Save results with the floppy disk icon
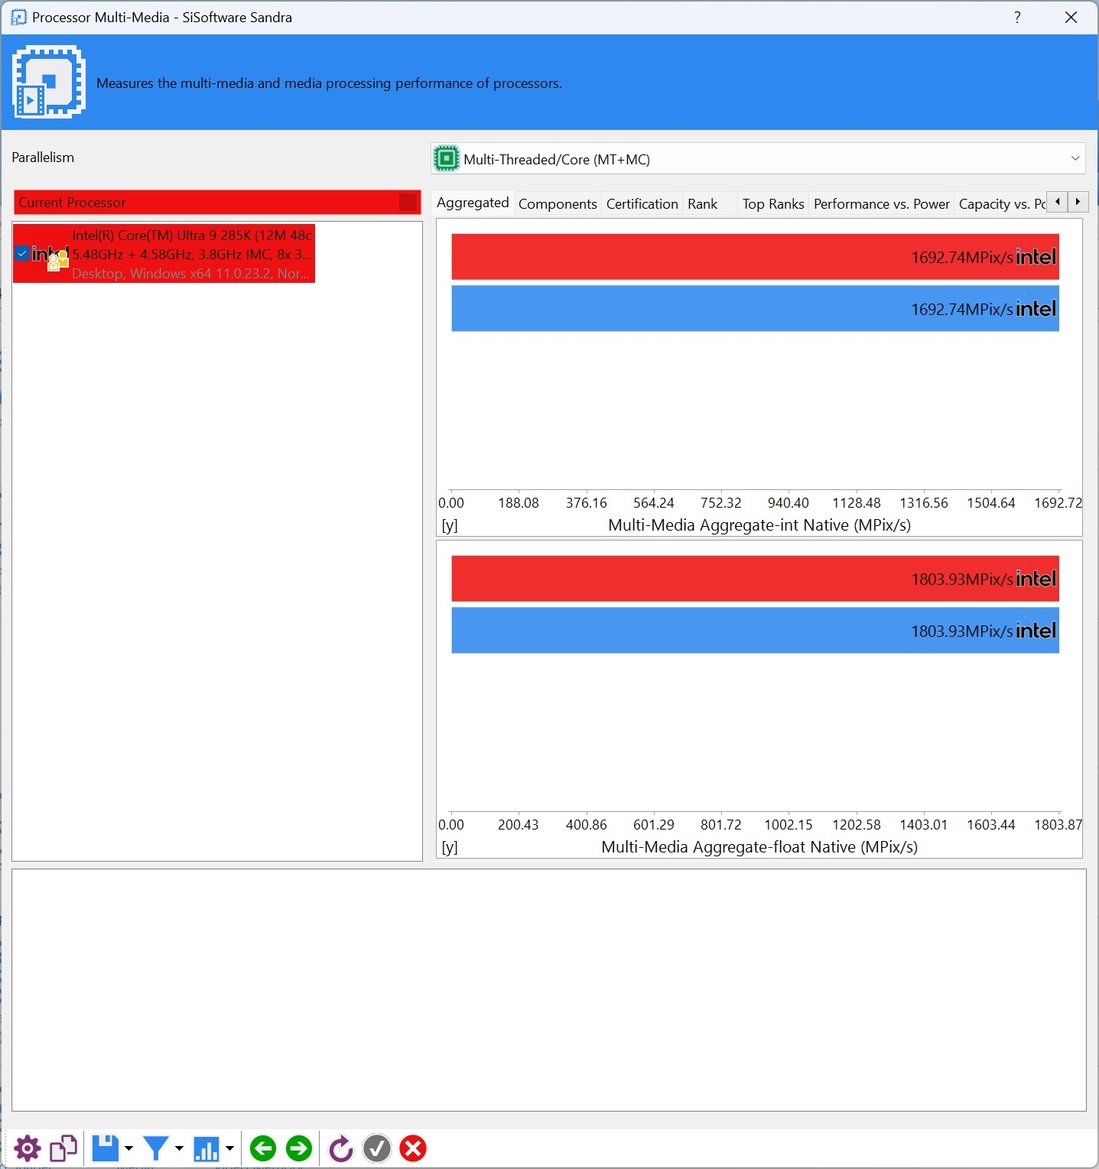 105,1148
